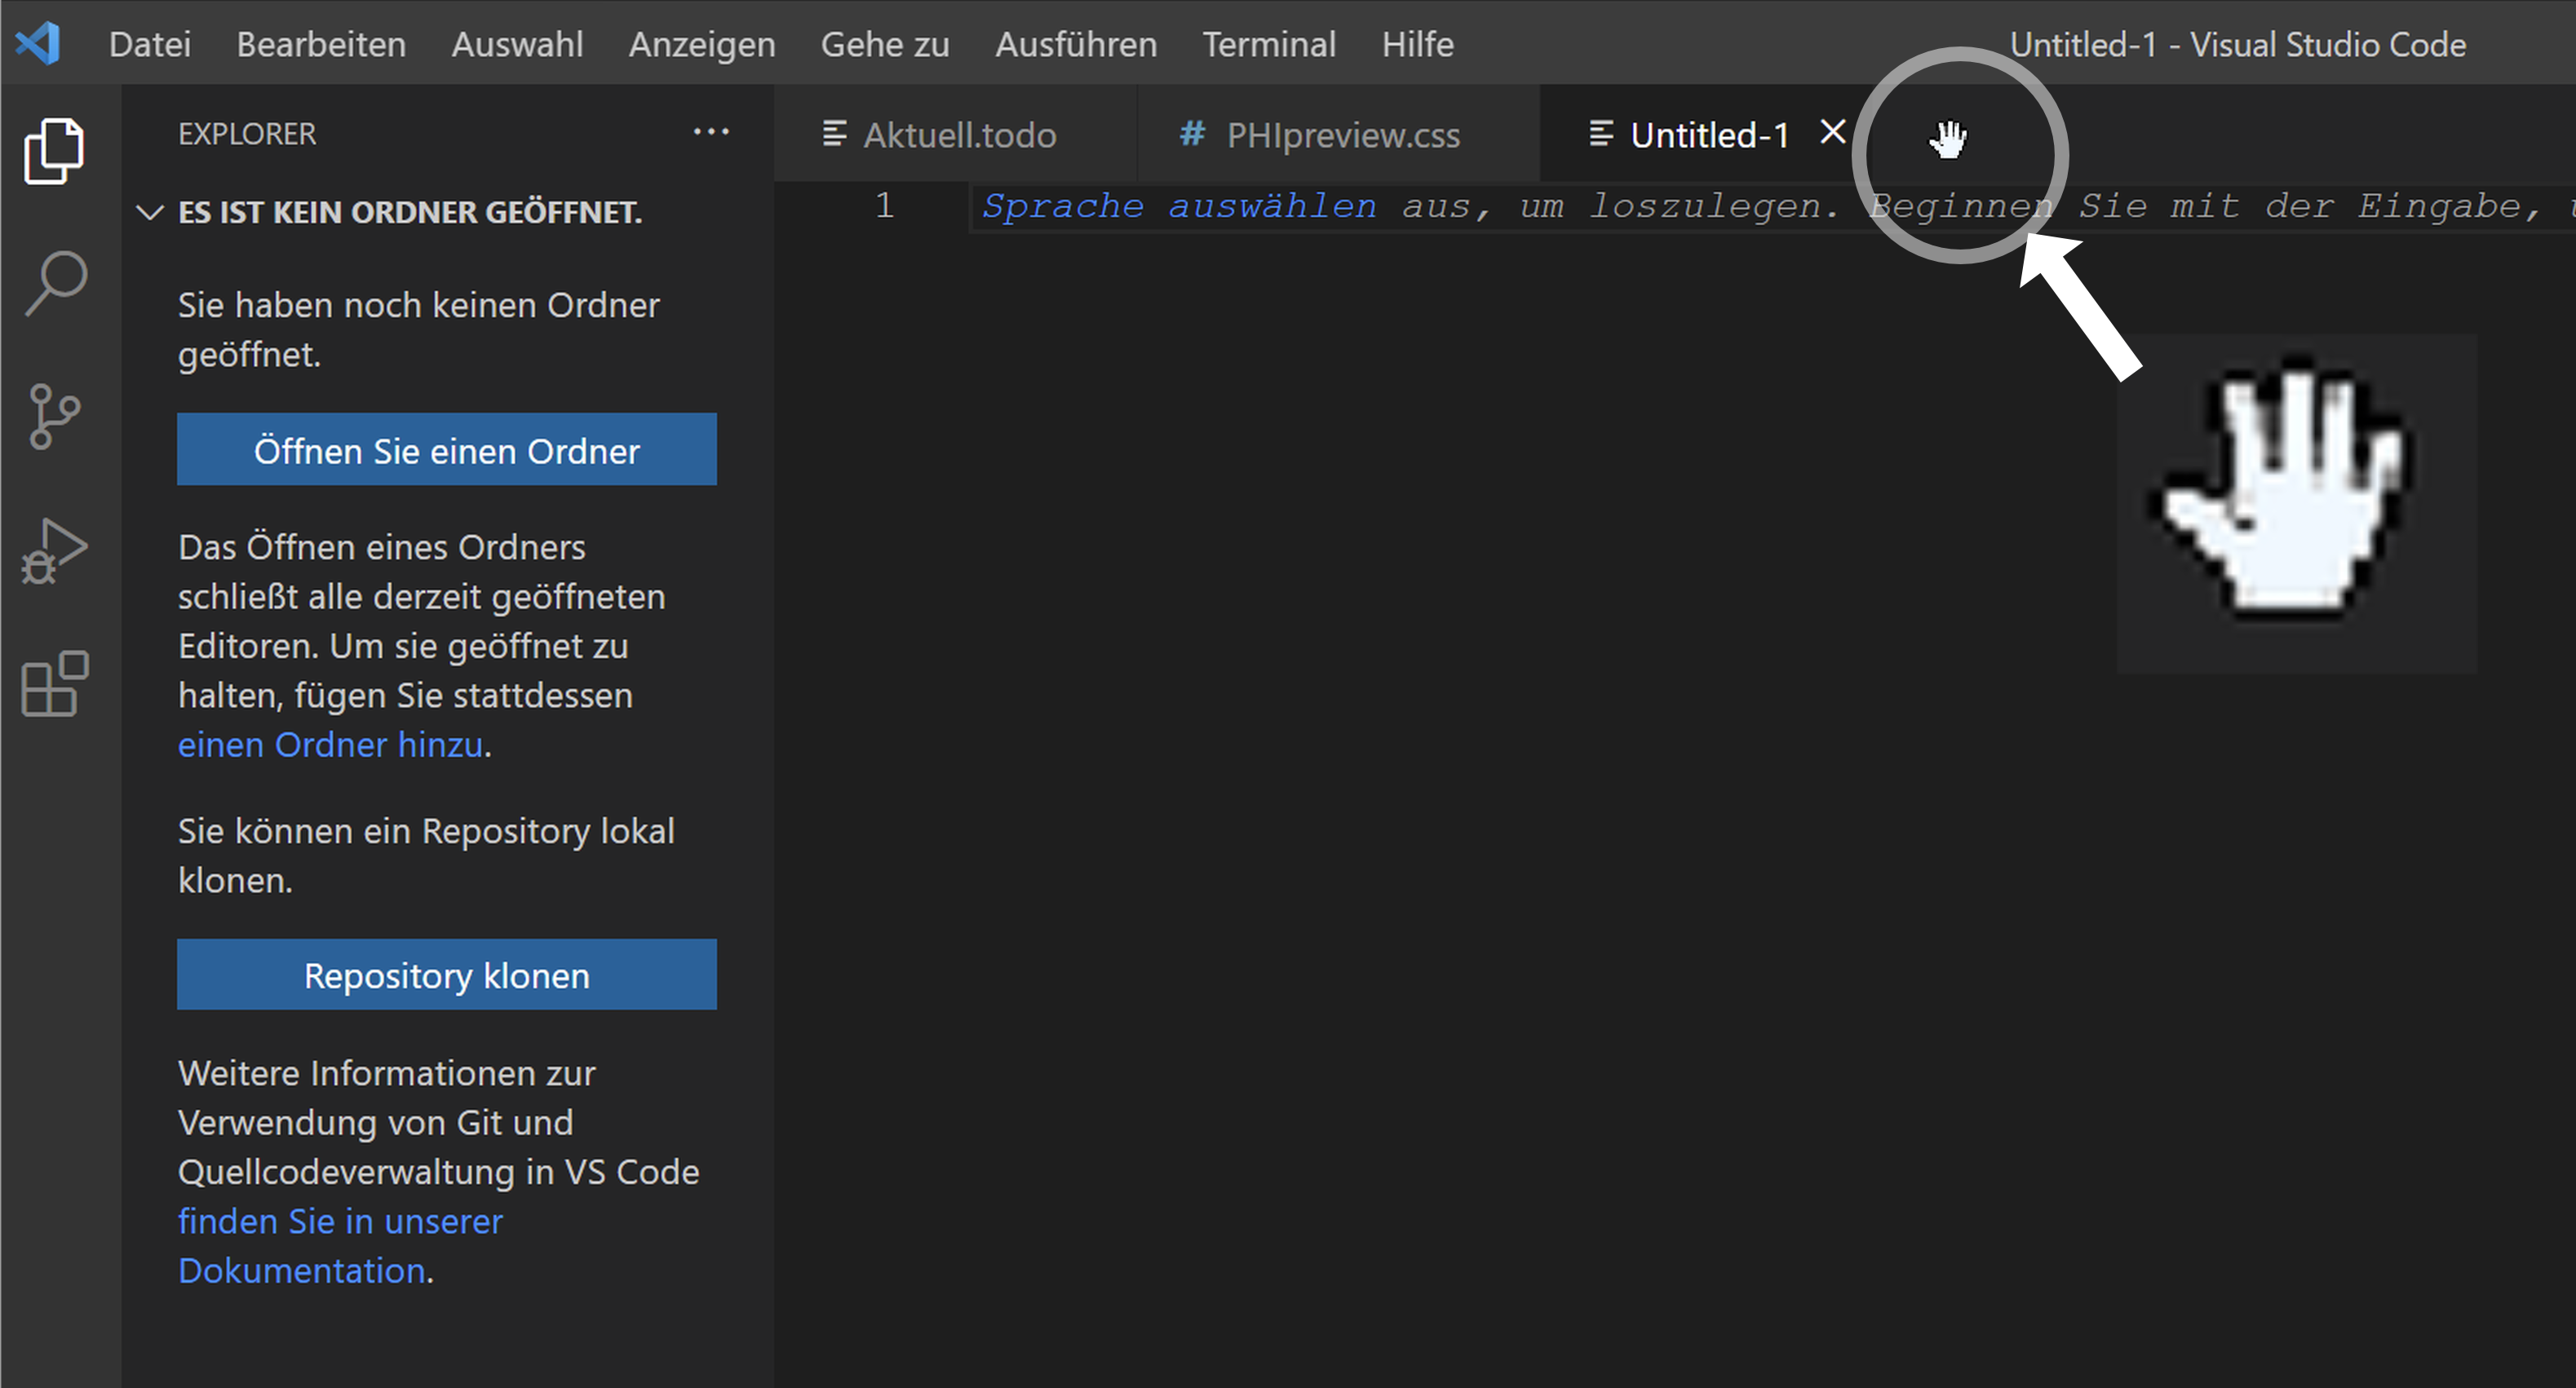Click 'Sie haben noch keinen Ordner geöffnet' text
Image resolution: width=2576 pixels, height=1388 pixels.
[418, 330]
